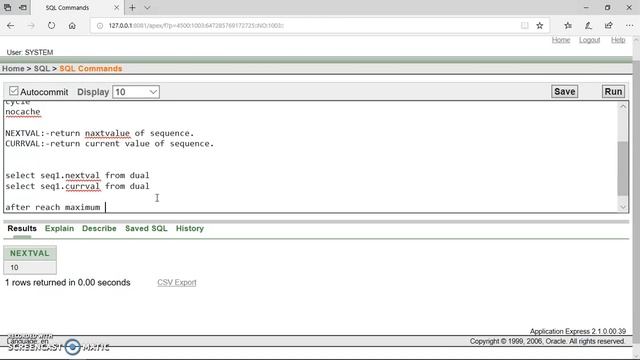Go to SQL in breadcrumb
This screenshot has width=640, height=360.
pos(42,69)
